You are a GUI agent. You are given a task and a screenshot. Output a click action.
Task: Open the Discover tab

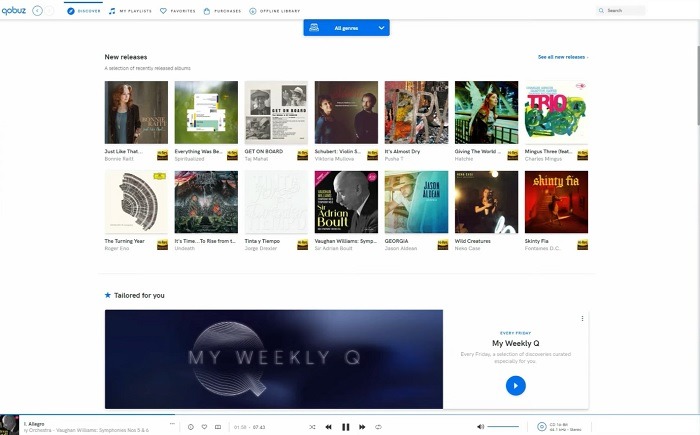pos(84,11)
